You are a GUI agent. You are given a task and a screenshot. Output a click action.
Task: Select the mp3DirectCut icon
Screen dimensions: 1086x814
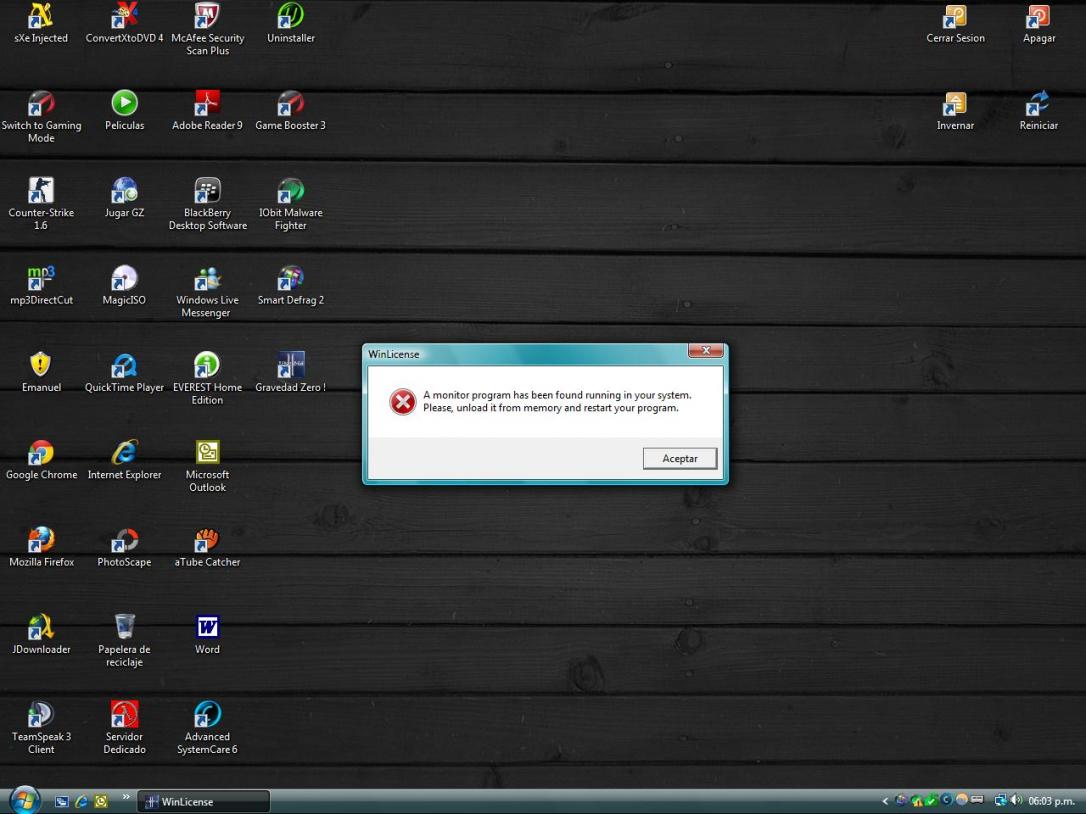41,285
